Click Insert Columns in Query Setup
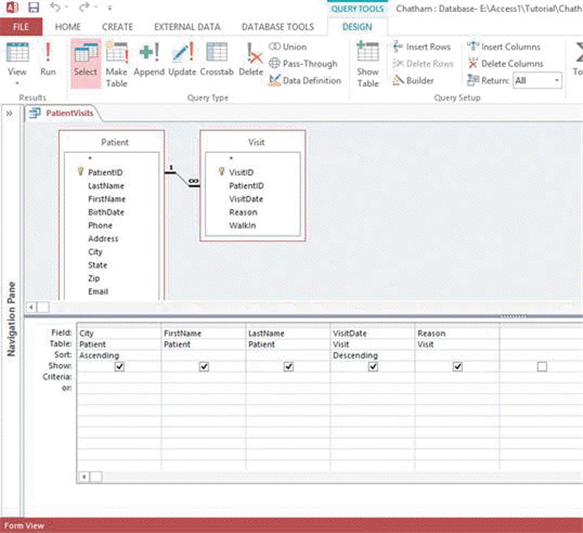Screen dimensions: 583x533 (x=504, y=47)
